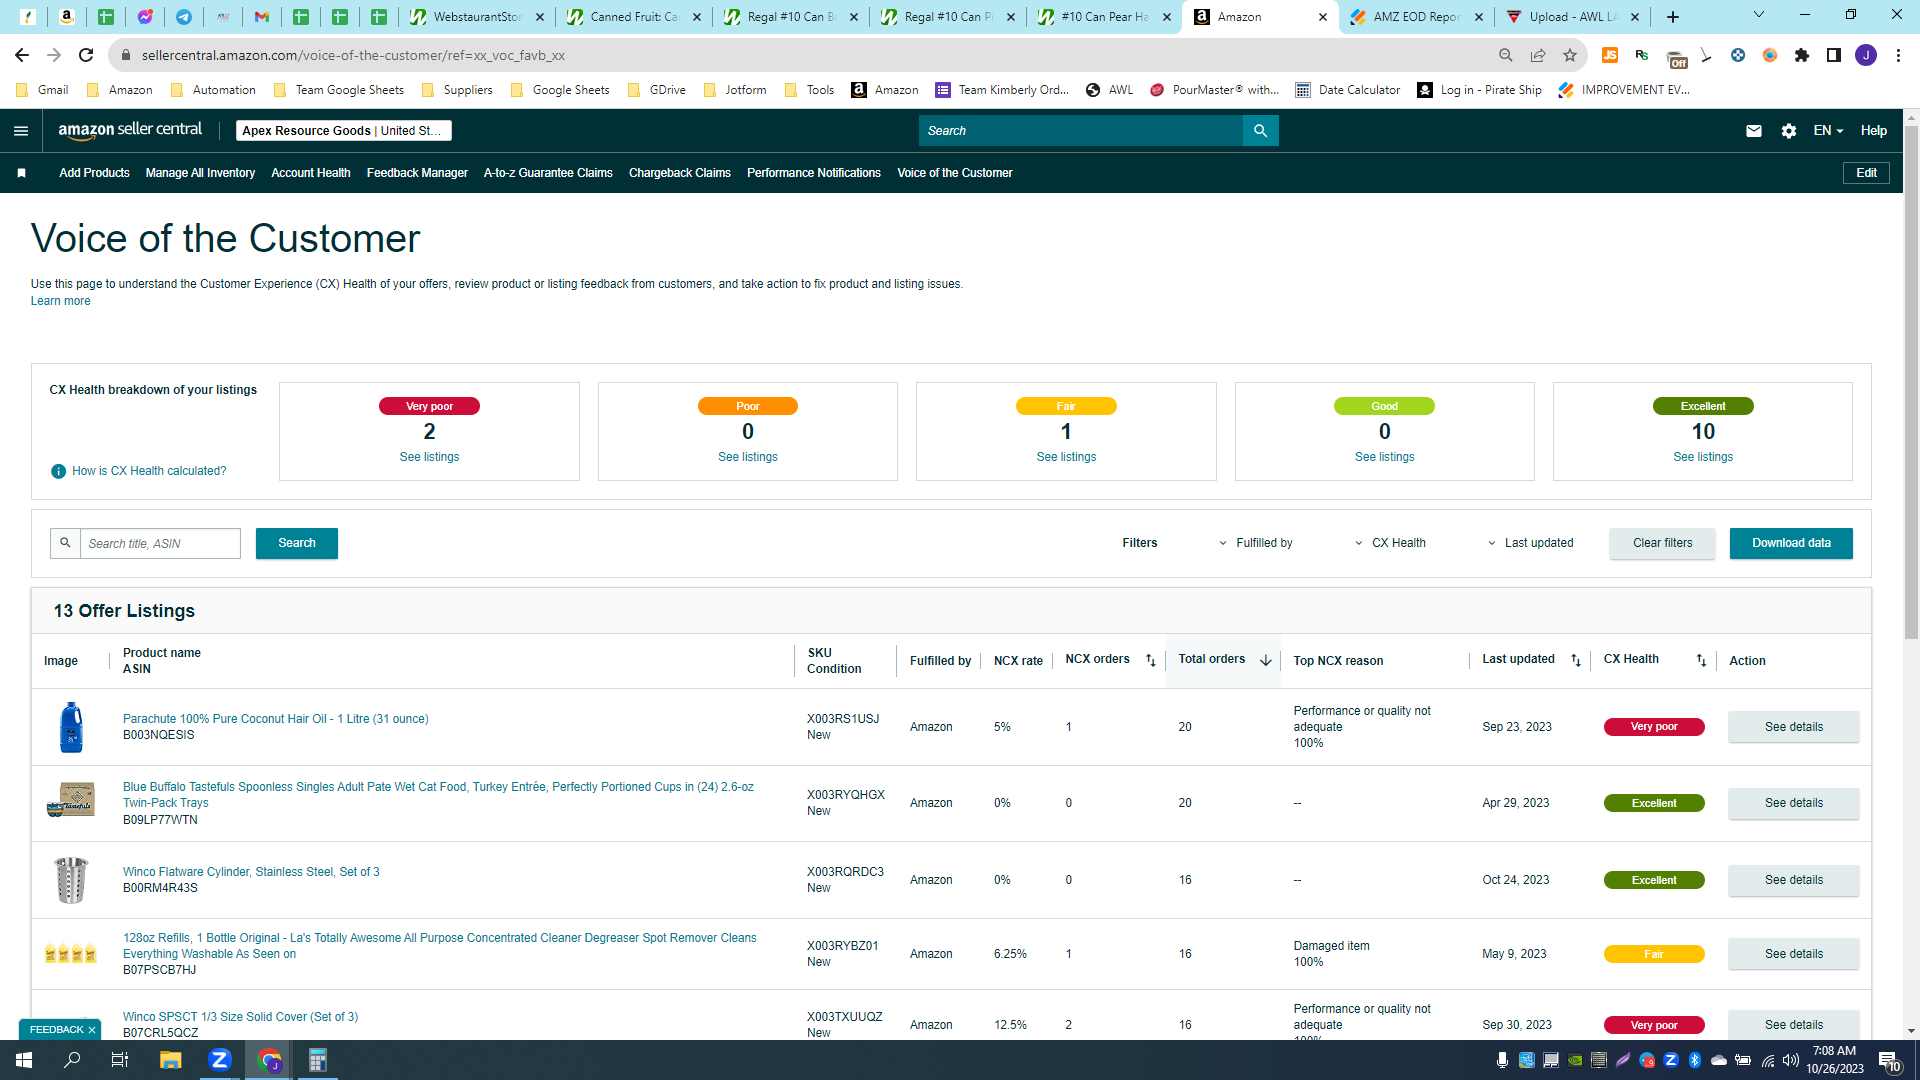The height and width of the screenshot is (1080, 1920).
Task: Open the Windows Start menu
Action: 24,1060
